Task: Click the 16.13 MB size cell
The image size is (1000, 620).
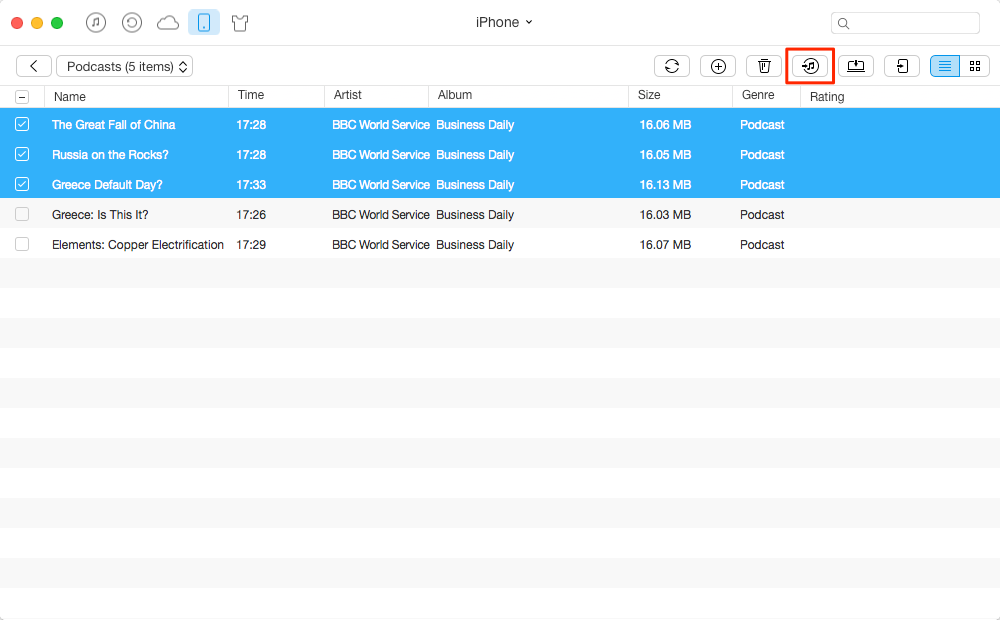Action: 665,185
